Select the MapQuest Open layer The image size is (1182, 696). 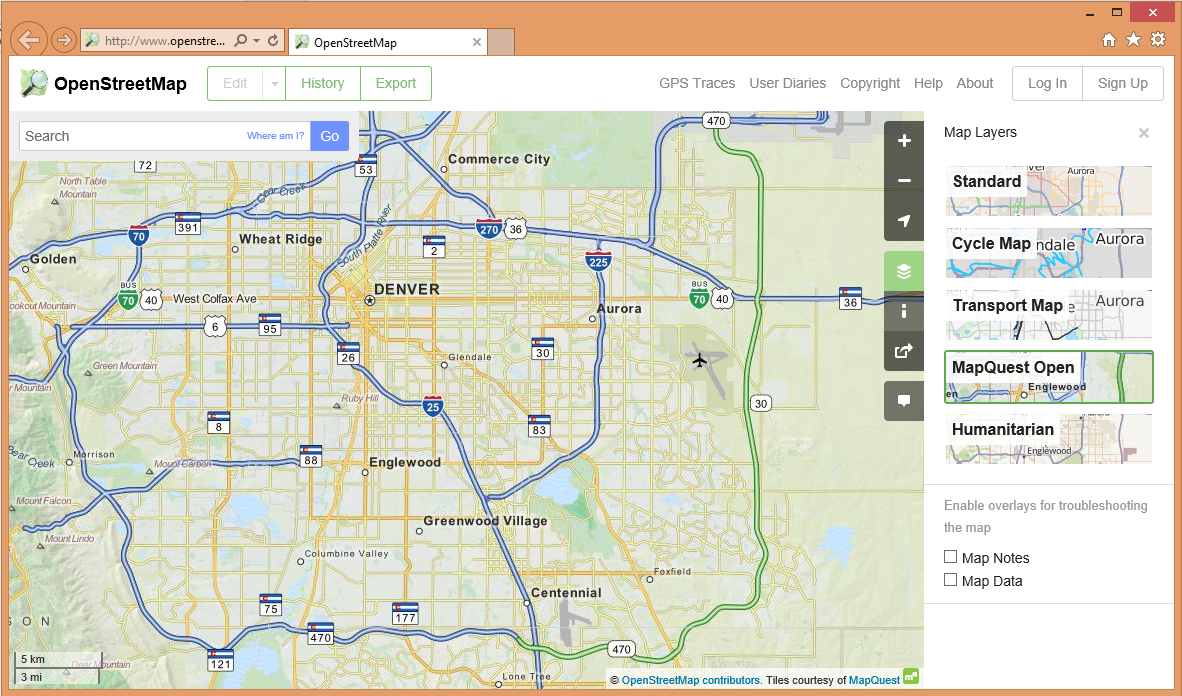pyautogui.click(x=1049, y=376)
